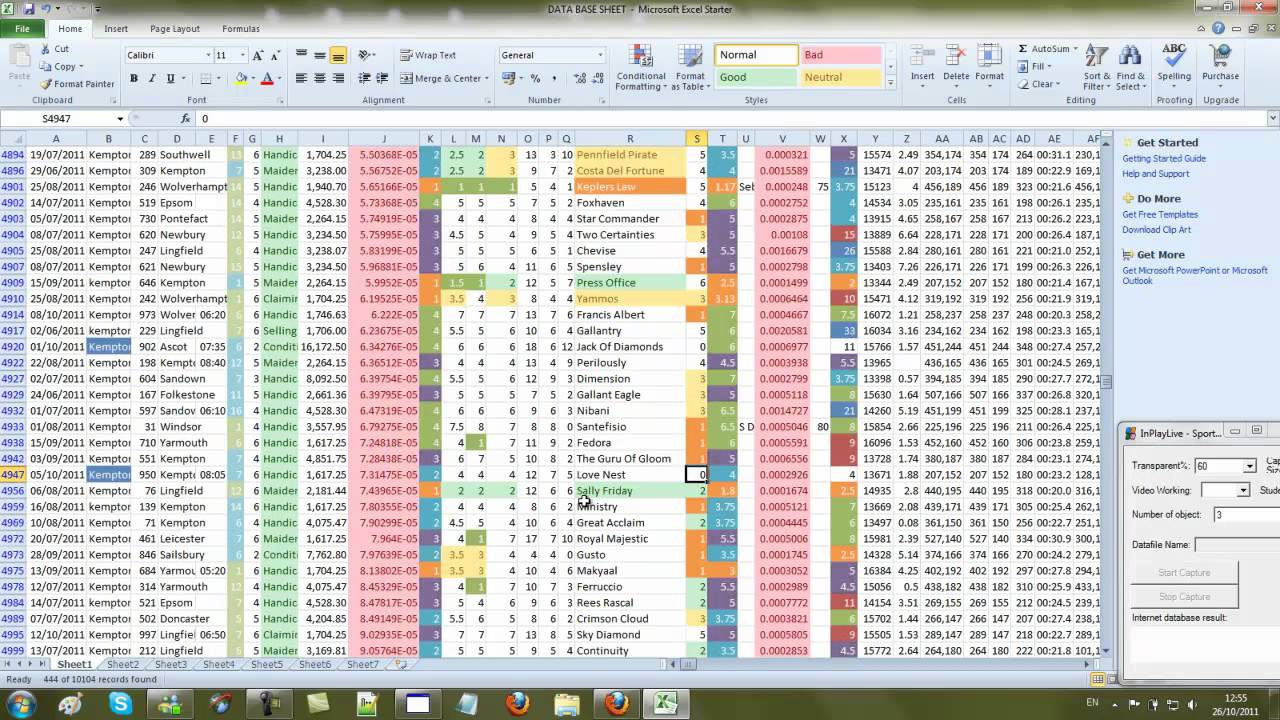The width and height of the screenshot is (1280, 720).
Task: Toggle Bottom Align alignment
Action: (x=338, y=56)
